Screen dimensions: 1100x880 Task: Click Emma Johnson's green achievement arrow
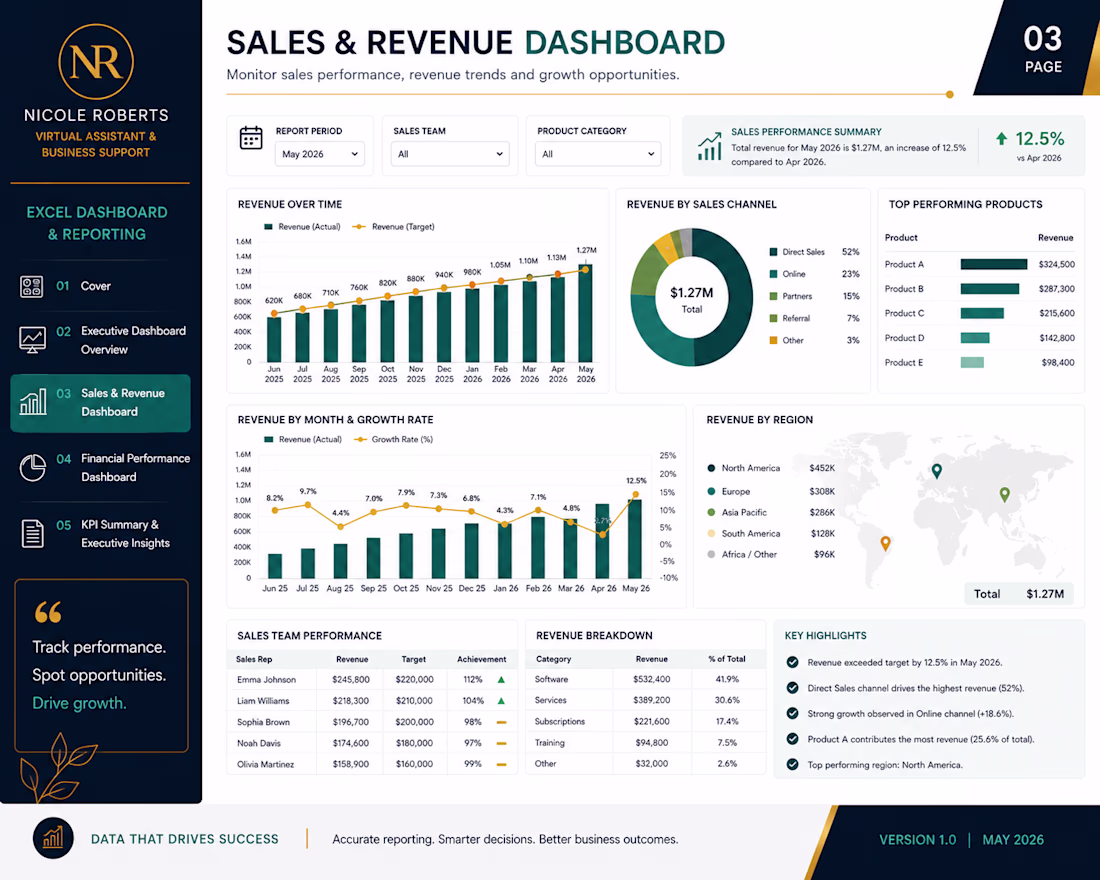(502, 679)
